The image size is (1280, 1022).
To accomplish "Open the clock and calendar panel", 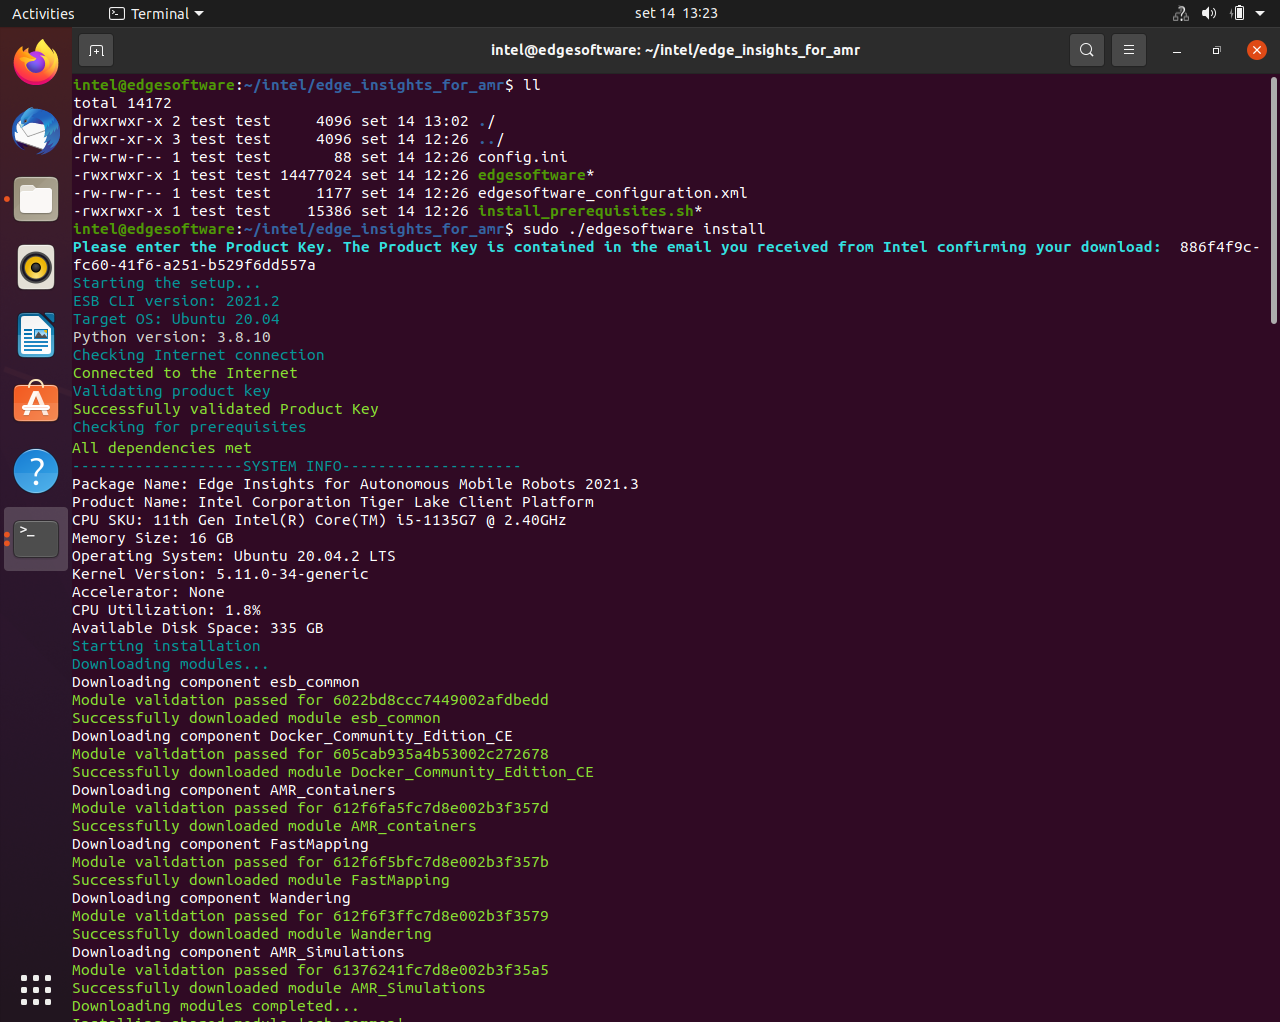I will point(676,14).
